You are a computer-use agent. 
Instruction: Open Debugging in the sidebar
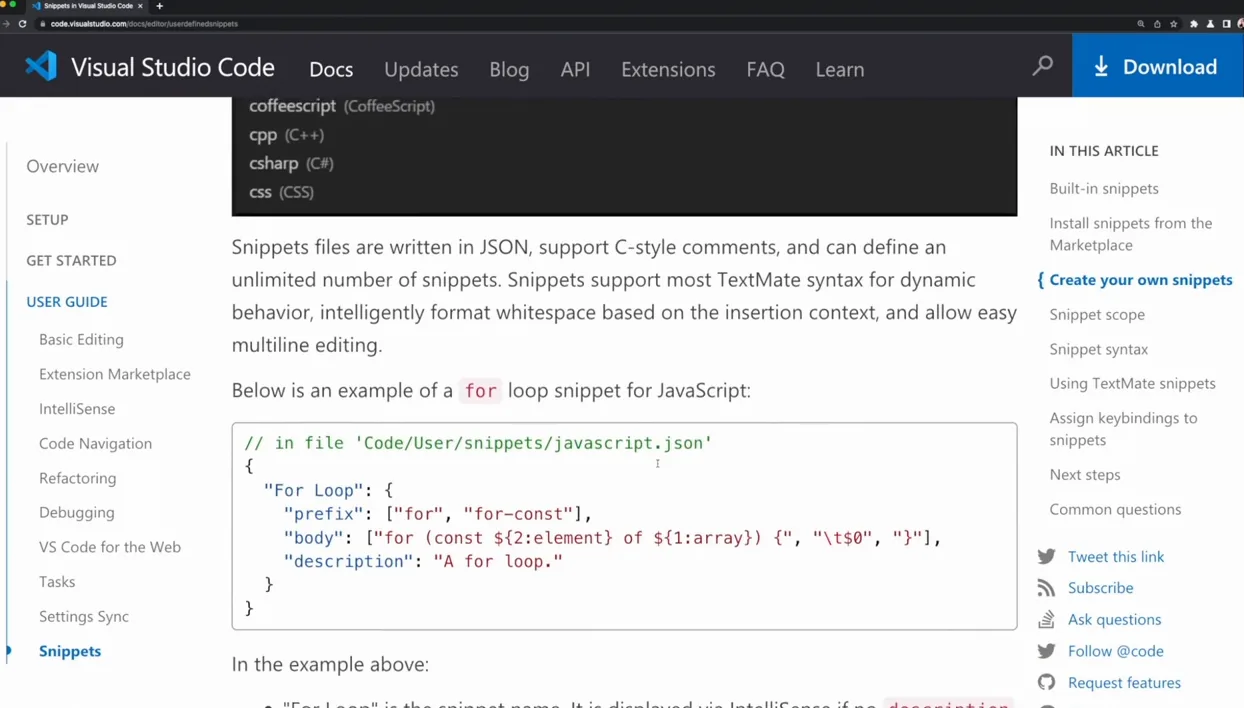point(76,512)
